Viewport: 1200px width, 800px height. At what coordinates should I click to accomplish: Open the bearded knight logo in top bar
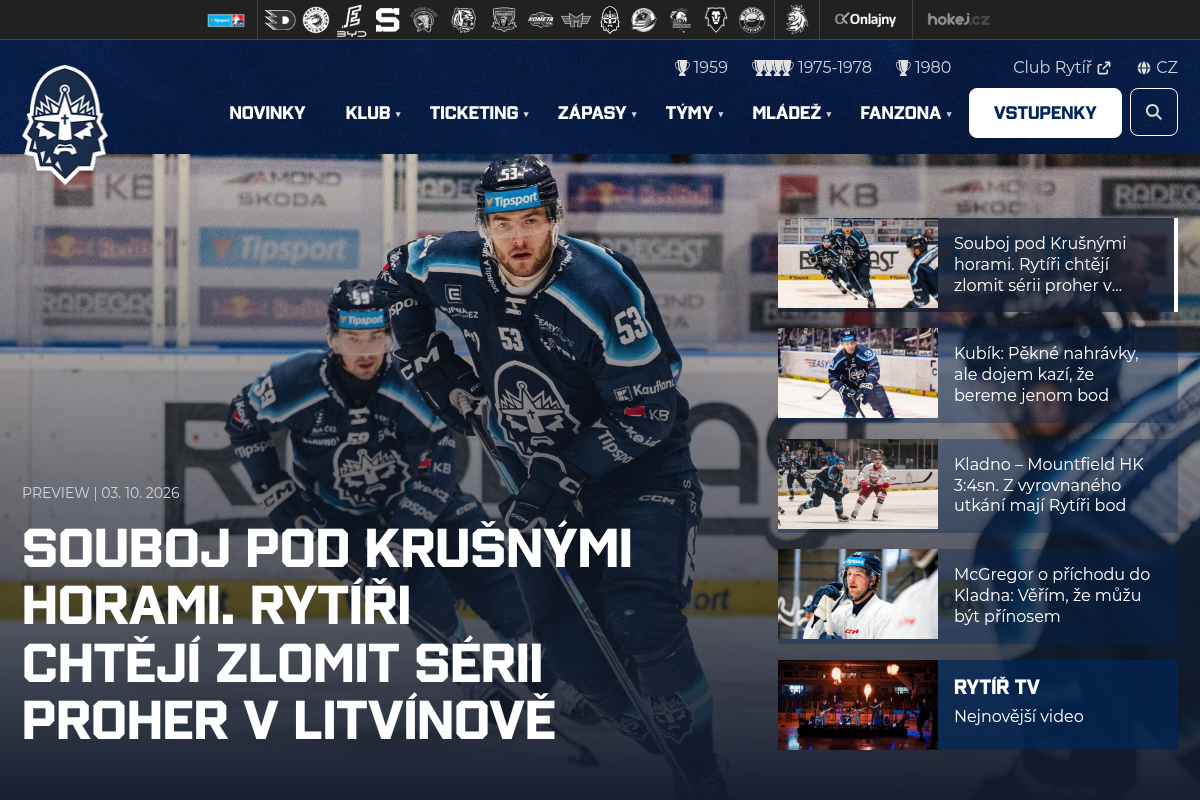[x=610, y=19]
